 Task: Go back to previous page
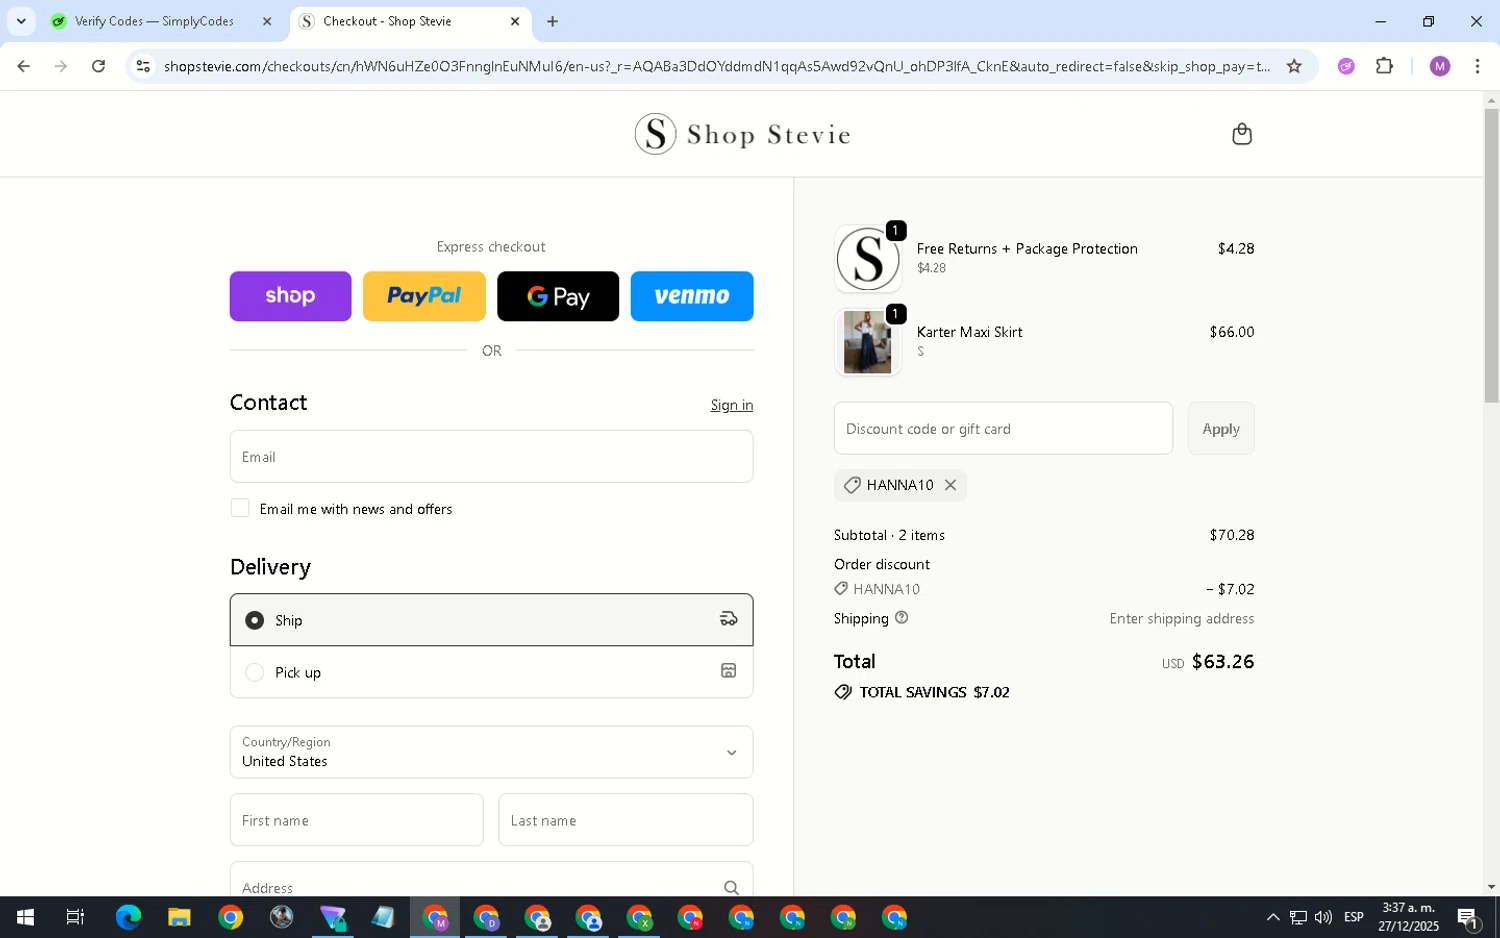pyautogui.click(x=23, y=66)
